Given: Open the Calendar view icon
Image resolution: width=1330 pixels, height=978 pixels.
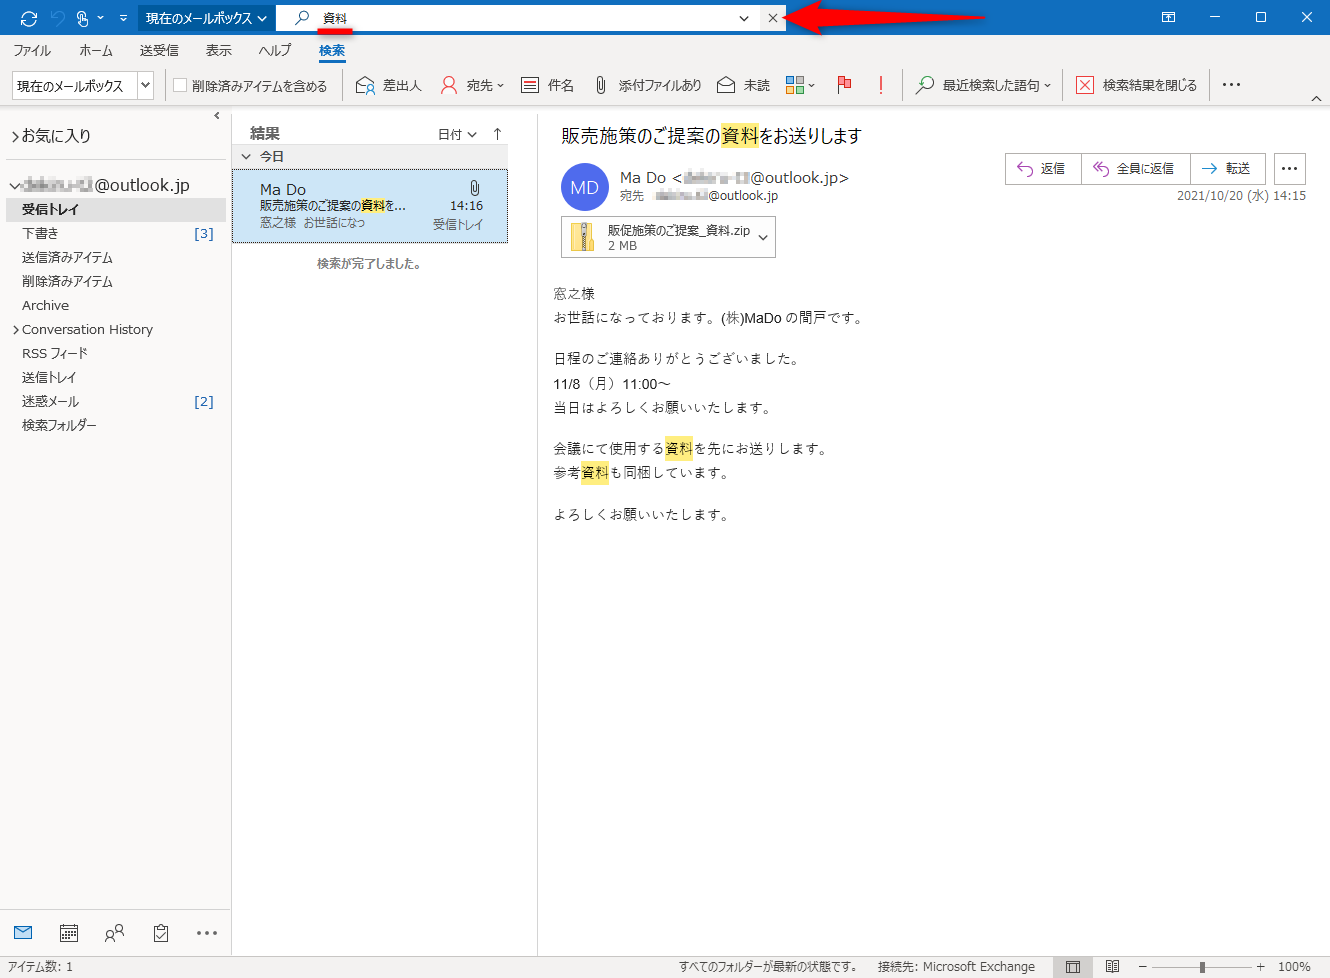Looking at the screenshot, I should [68, 932].
